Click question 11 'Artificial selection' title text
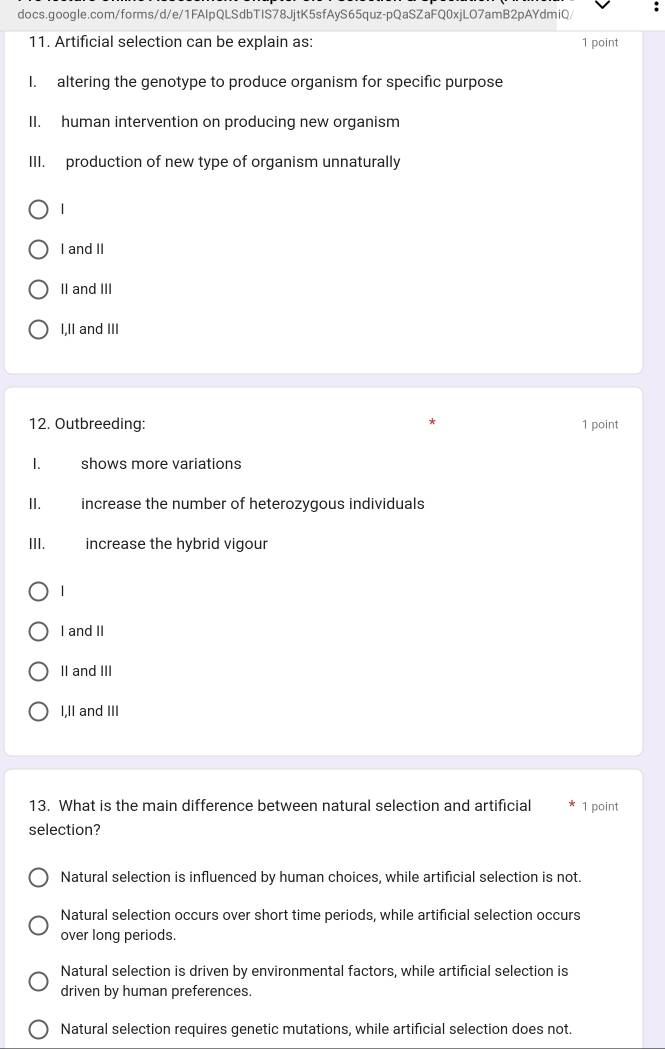 [x=171, y=42]
